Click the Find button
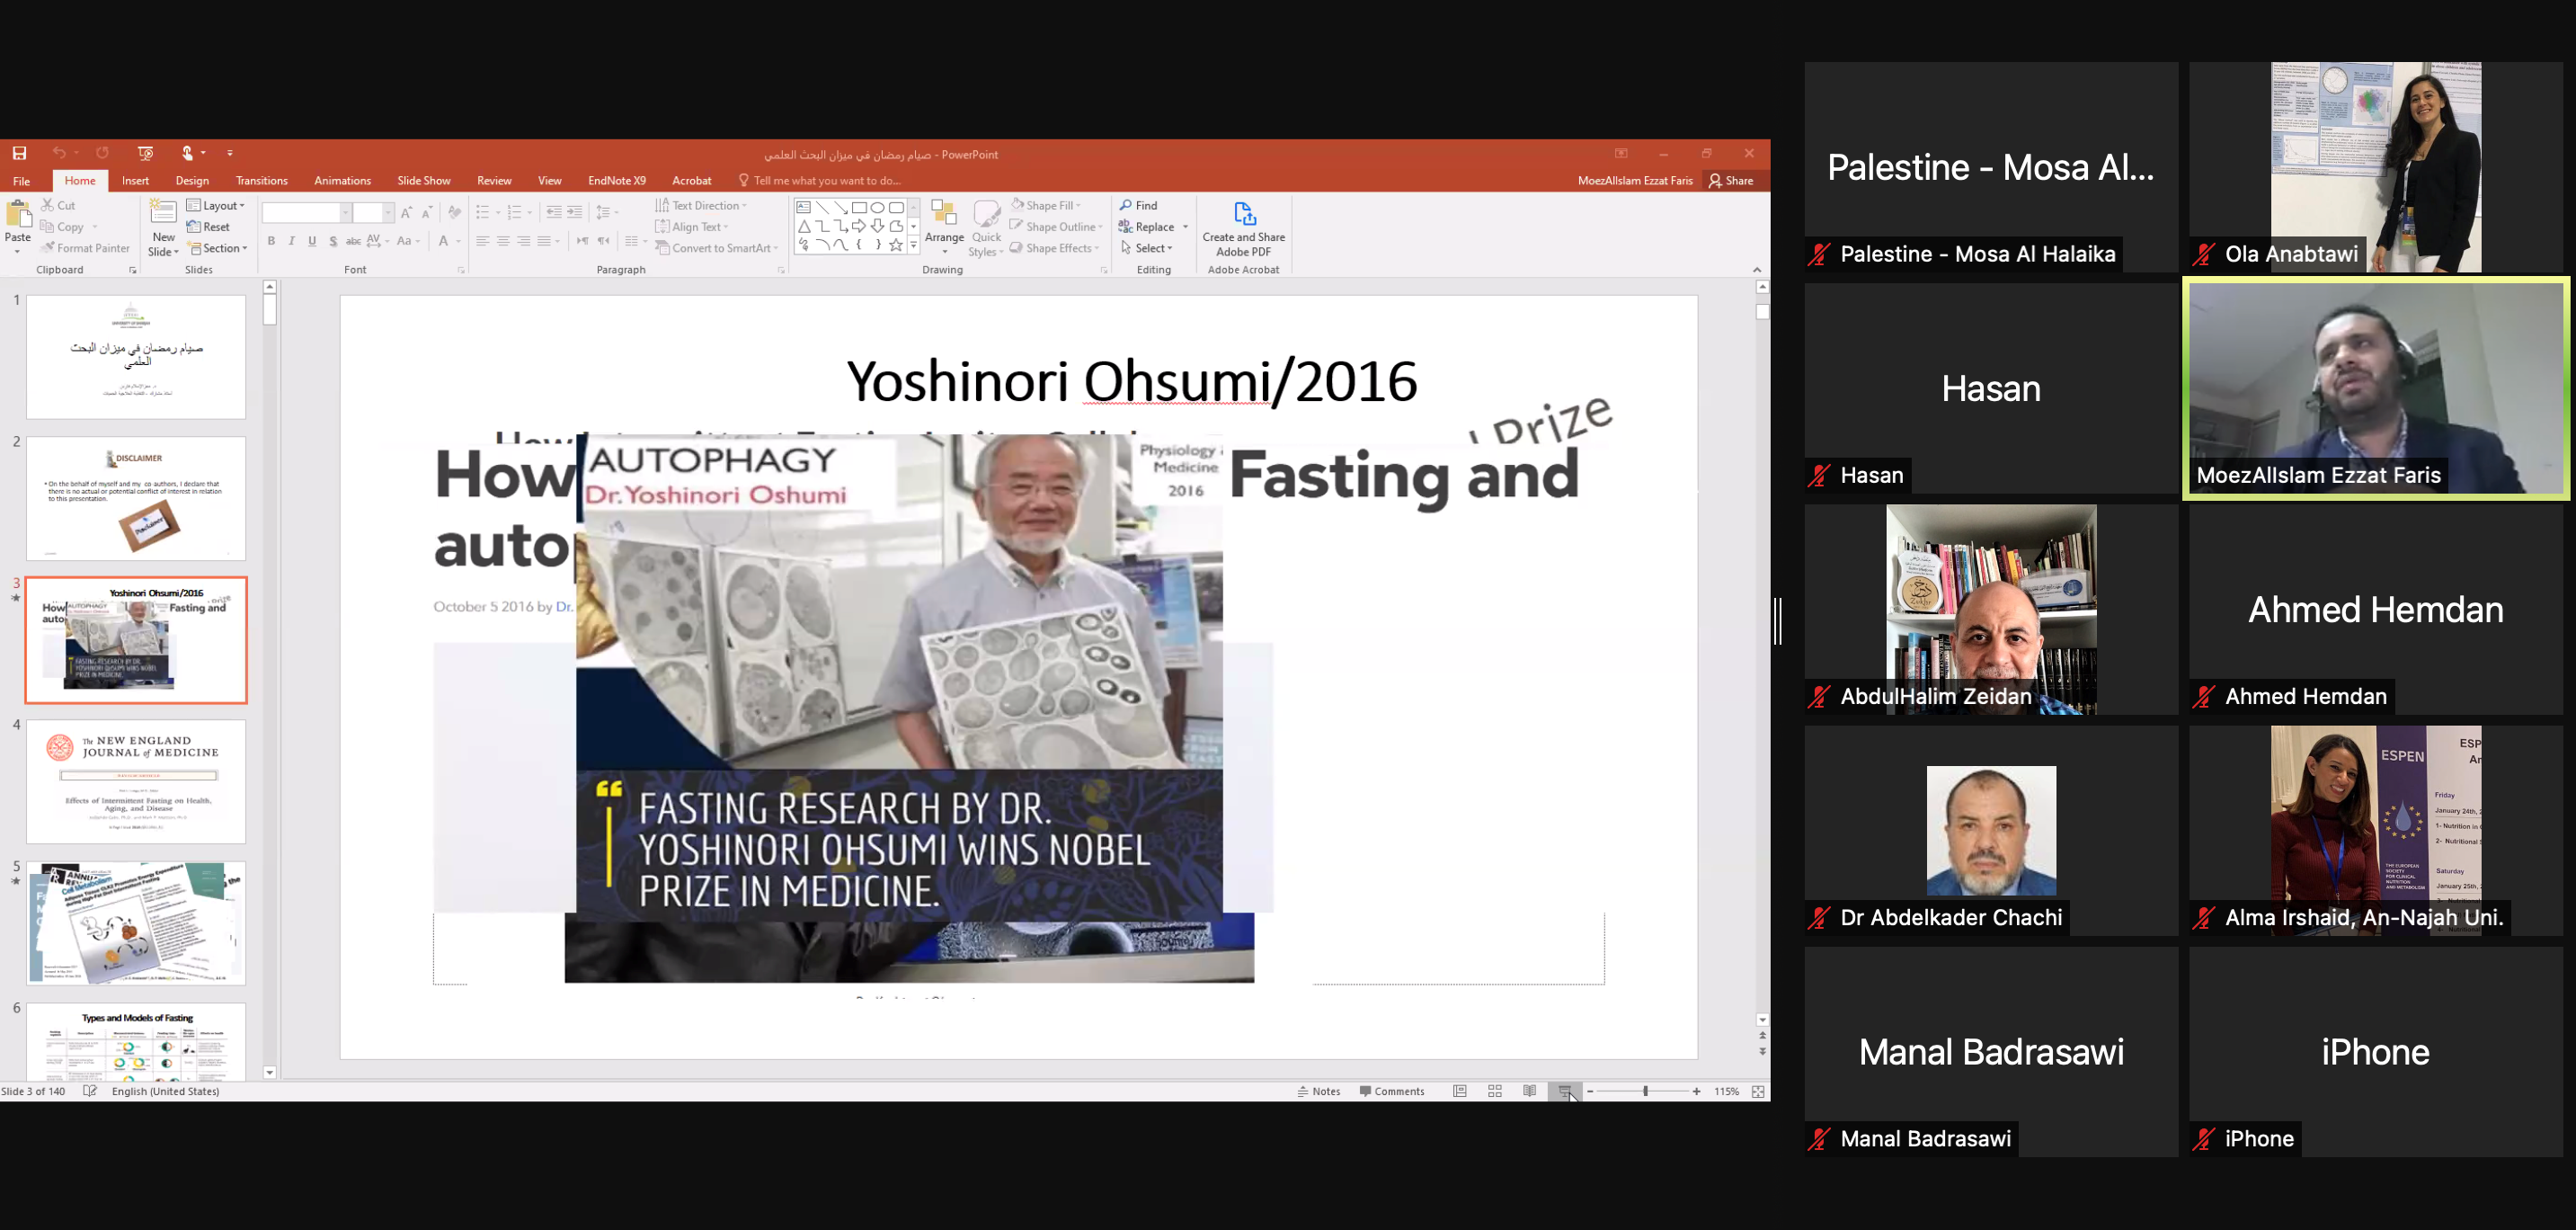Image resolution: width=2576 pixels, height=1230 pixels. (x=1138, y=205)
